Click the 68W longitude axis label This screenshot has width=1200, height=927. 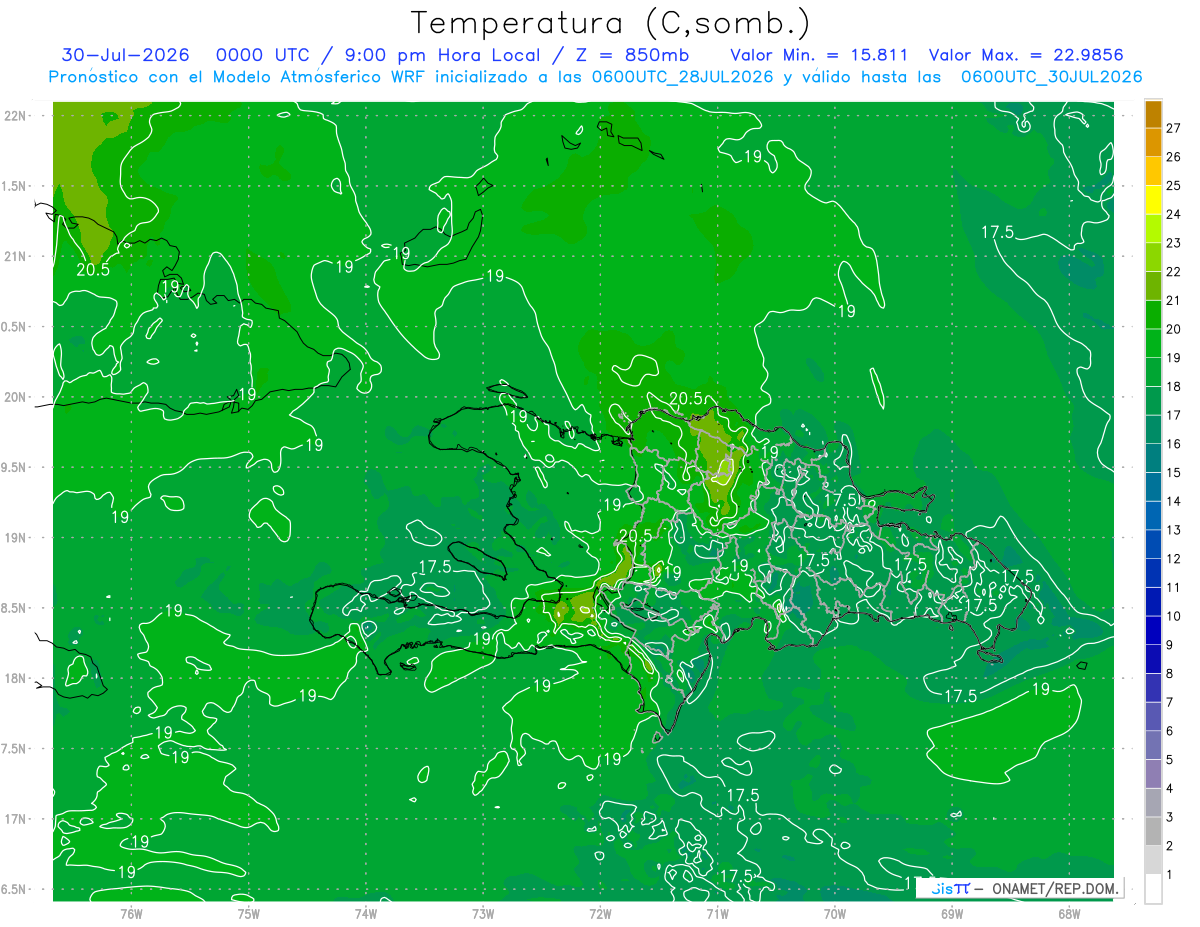click(1069, 914)
